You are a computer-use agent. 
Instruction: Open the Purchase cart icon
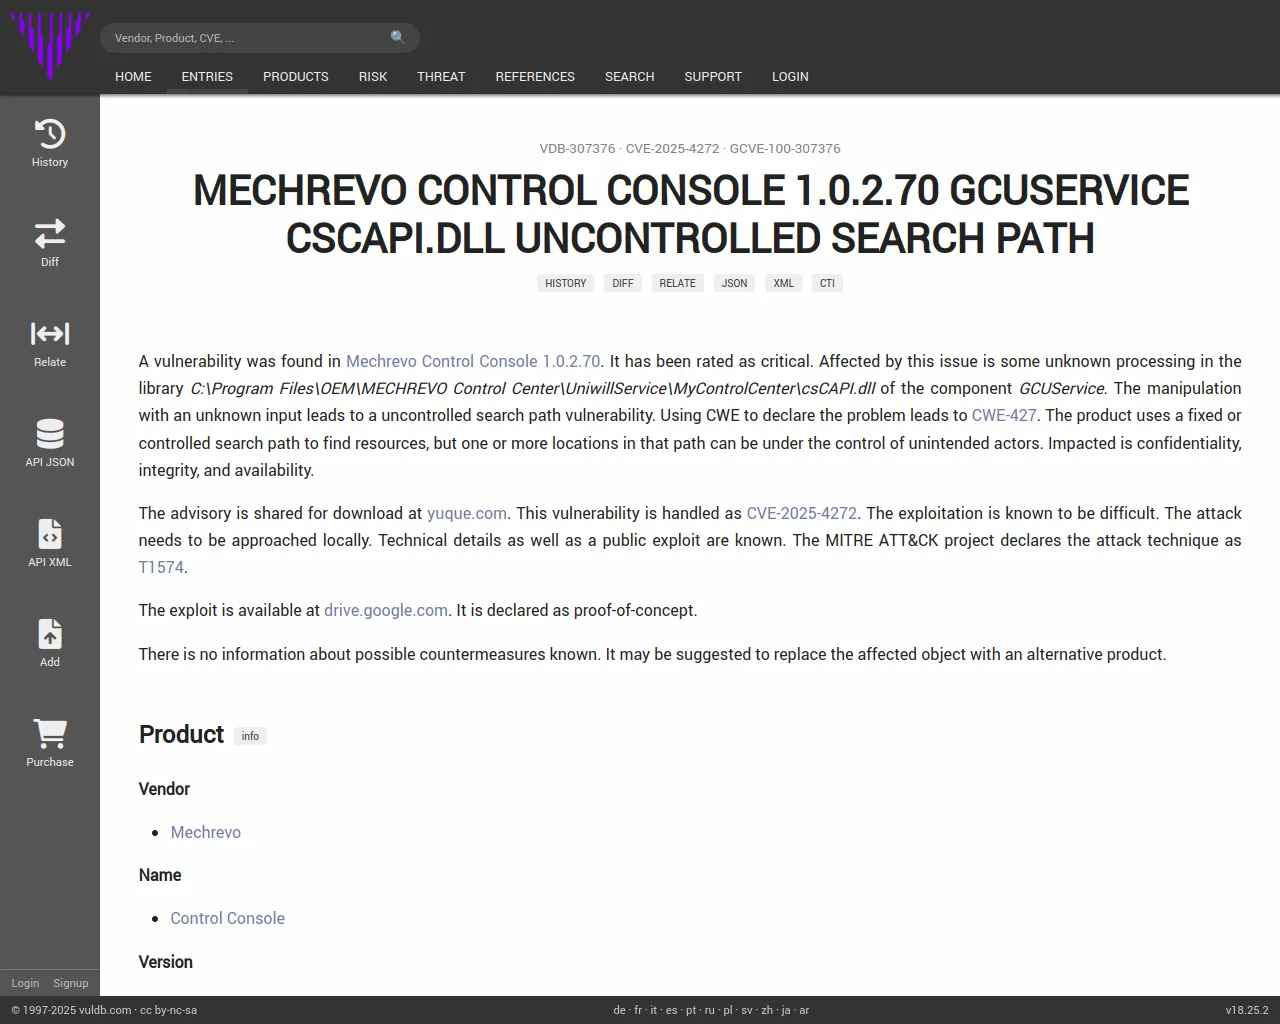[x=50, y=734]
